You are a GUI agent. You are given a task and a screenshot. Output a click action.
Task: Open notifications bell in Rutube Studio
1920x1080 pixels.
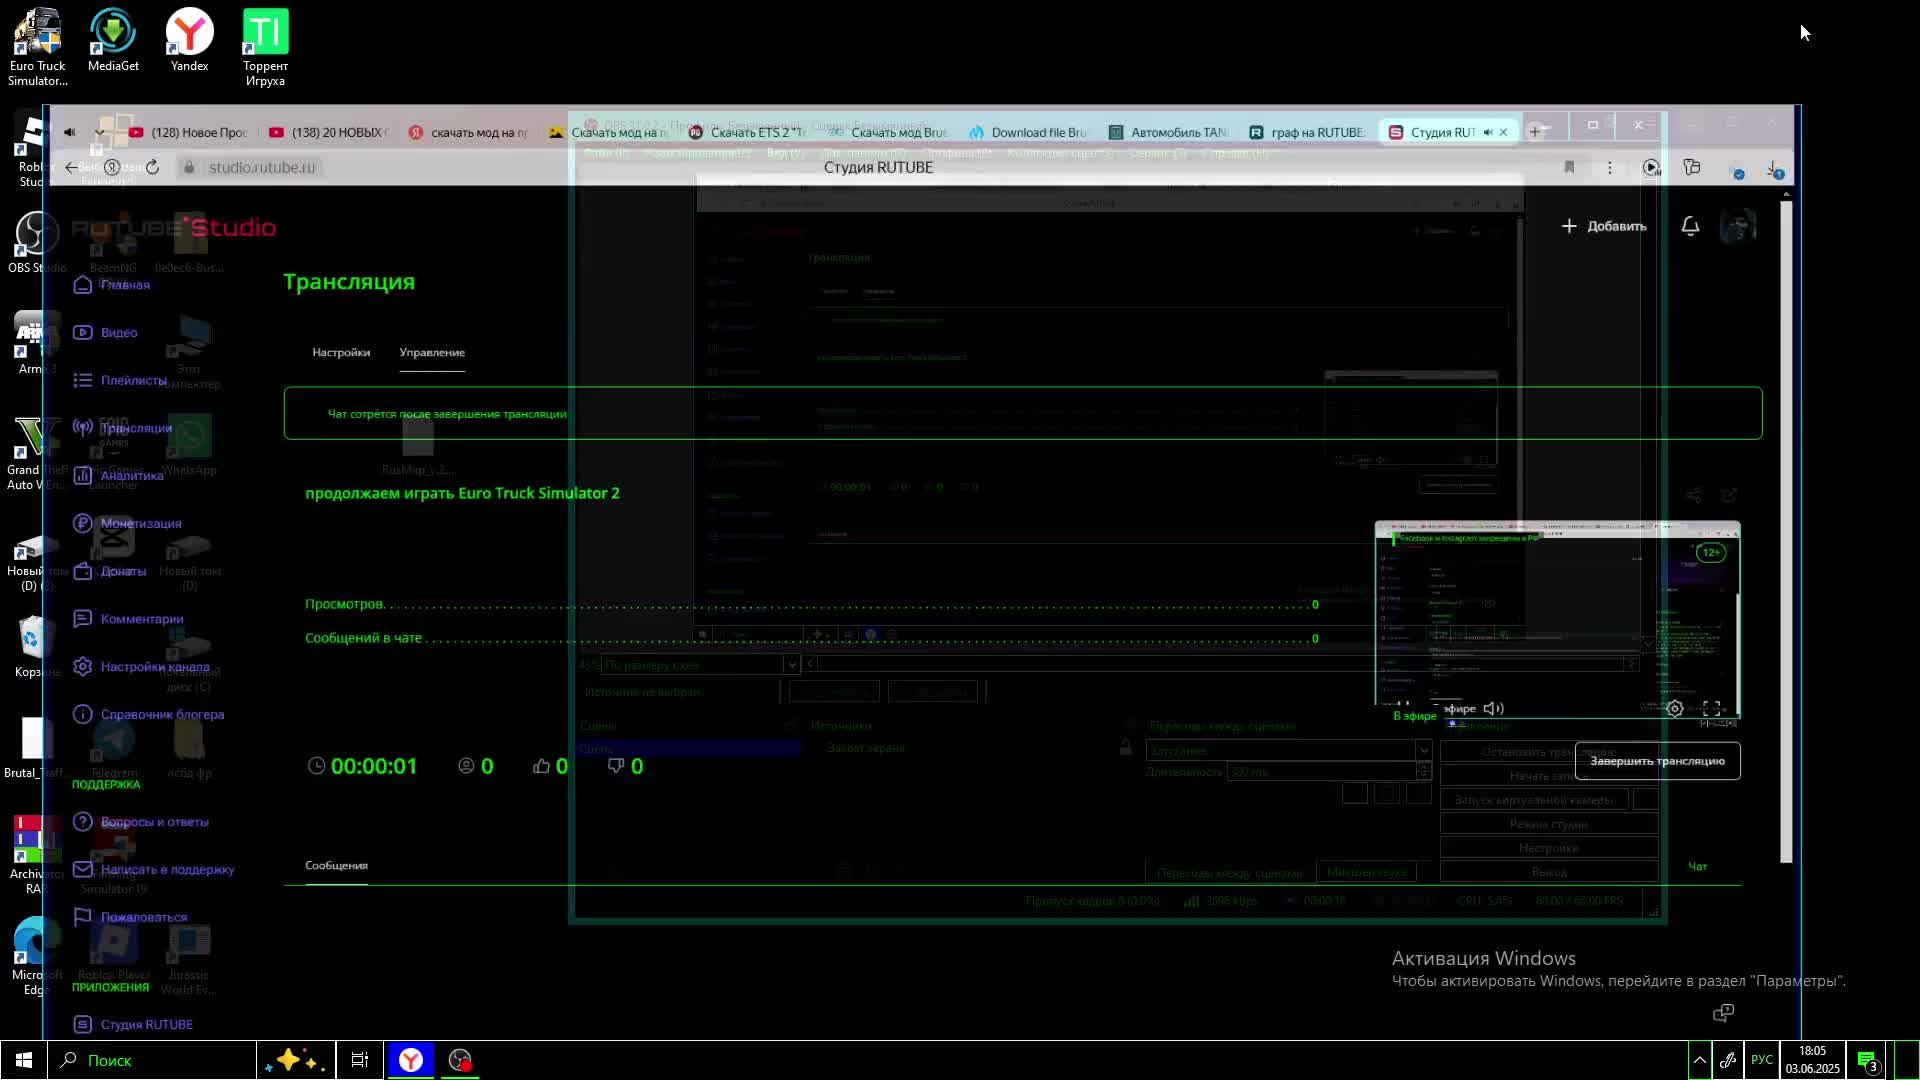pos(1690,226)
